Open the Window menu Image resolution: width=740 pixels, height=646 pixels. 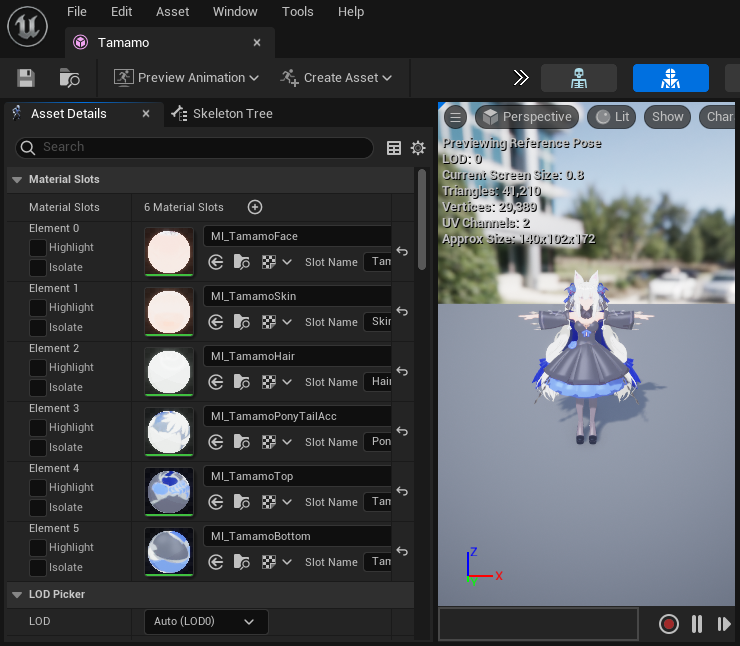[235, 12]
